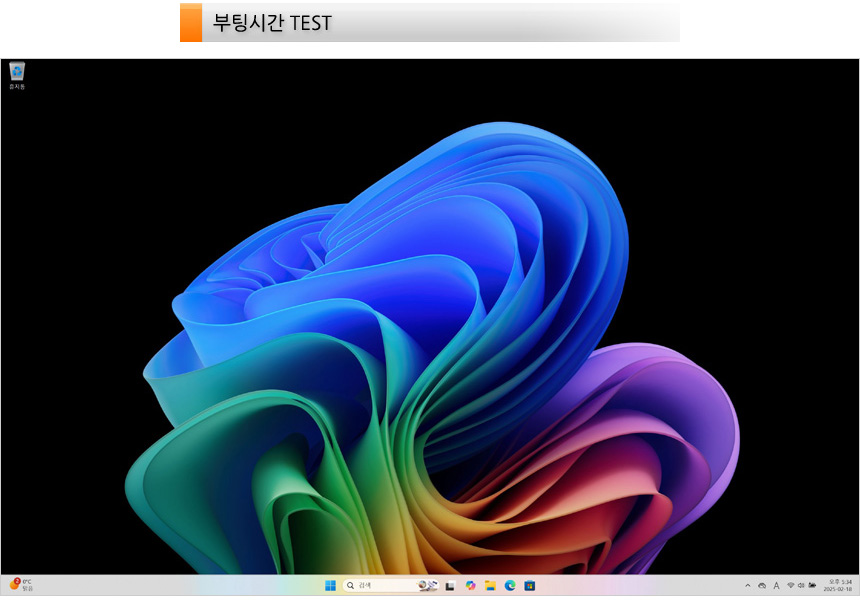
Task: Open Microsoft Store from the taskbar
Action: pyautogui.click(x=530, y=585)
